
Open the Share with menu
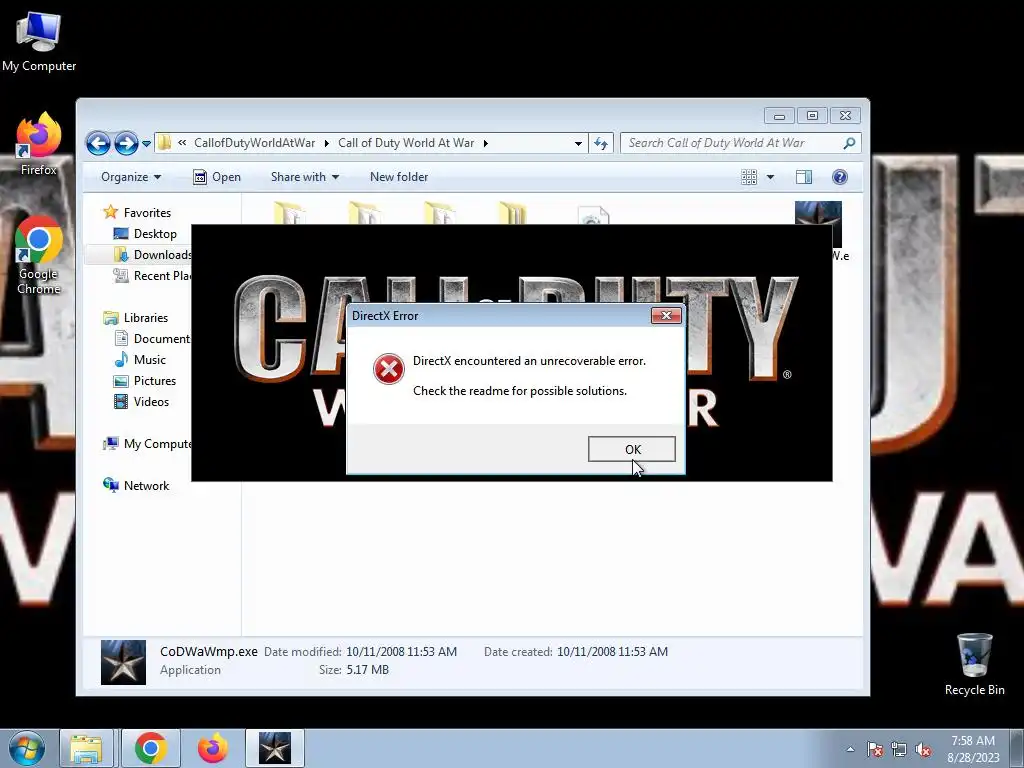[x=305, y=177]
